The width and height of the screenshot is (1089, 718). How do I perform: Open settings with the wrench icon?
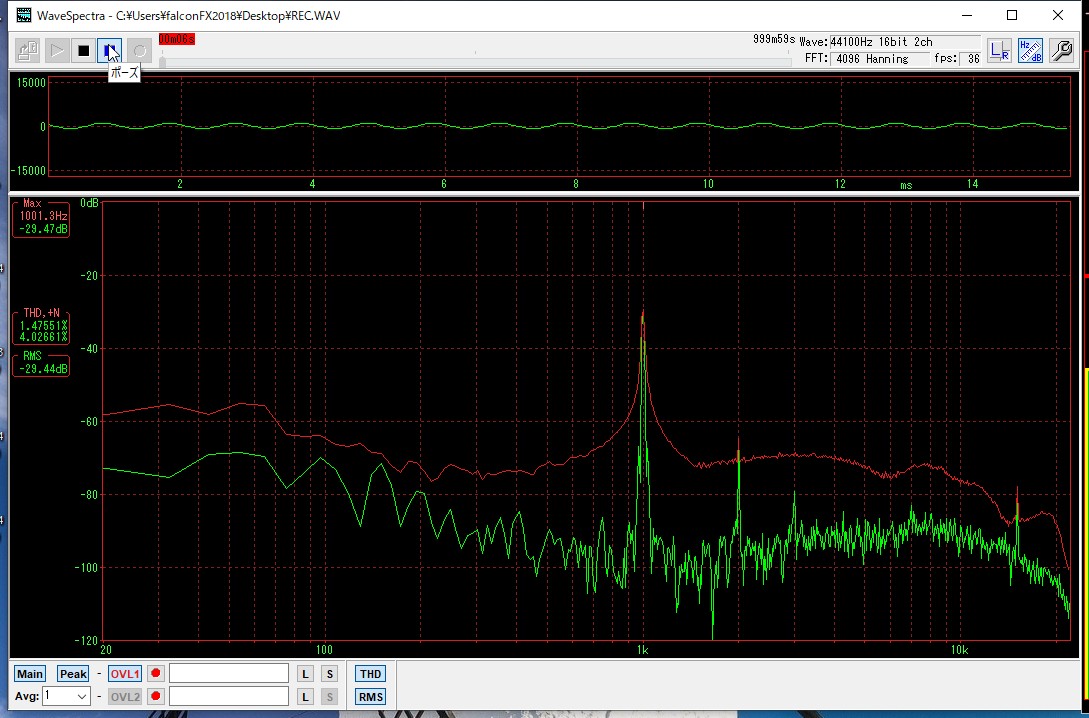click(x=1062, y=51)
